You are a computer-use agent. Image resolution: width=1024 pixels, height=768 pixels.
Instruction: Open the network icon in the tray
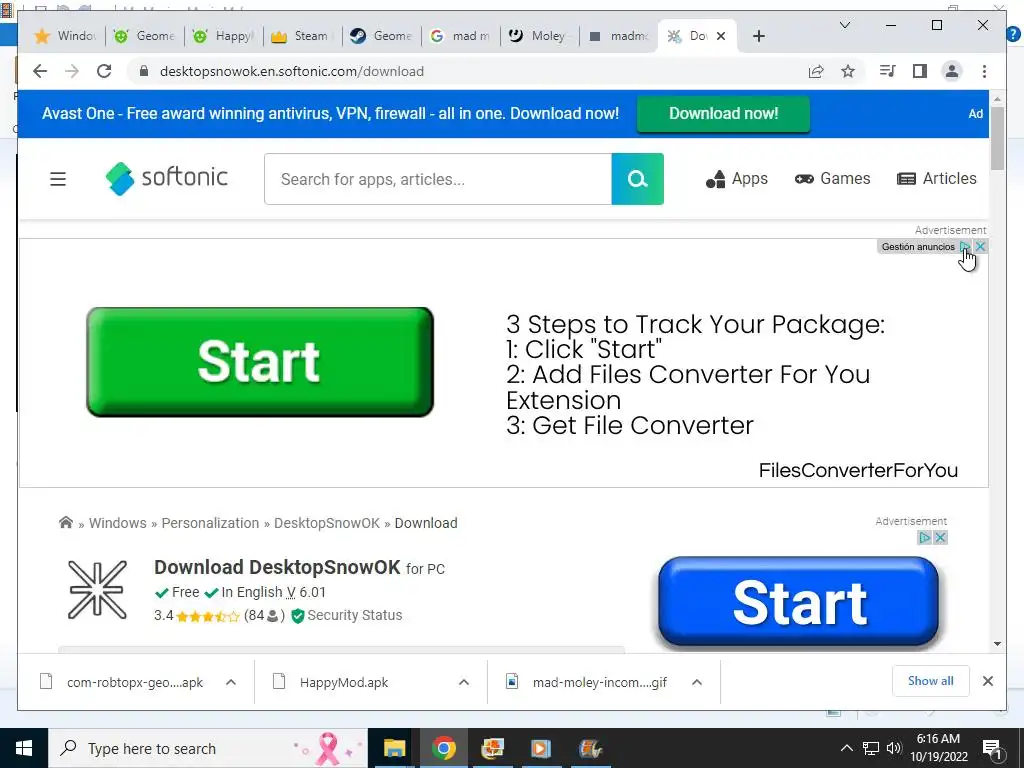[x=871, y=748]
